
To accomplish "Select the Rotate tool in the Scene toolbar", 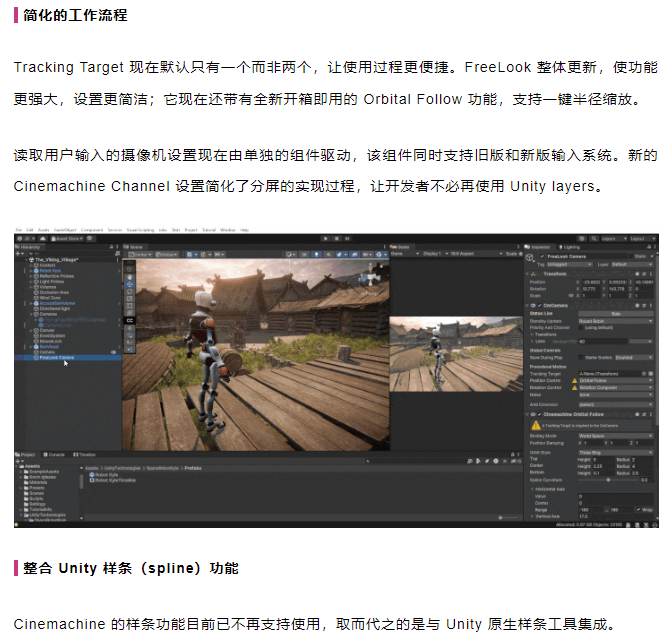I will (129, 291).
